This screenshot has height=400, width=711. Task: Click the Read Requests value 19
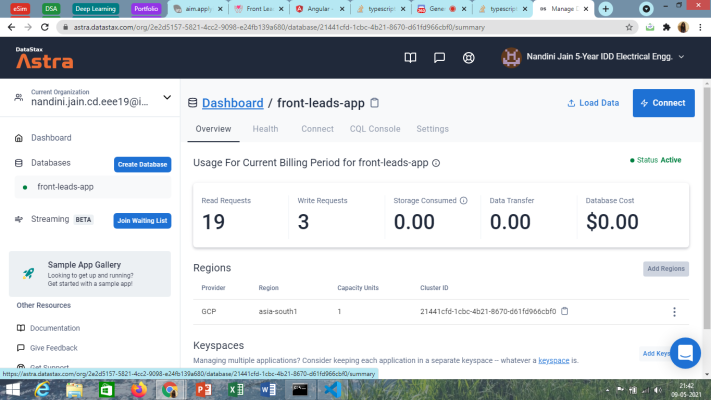coord(213,222)
